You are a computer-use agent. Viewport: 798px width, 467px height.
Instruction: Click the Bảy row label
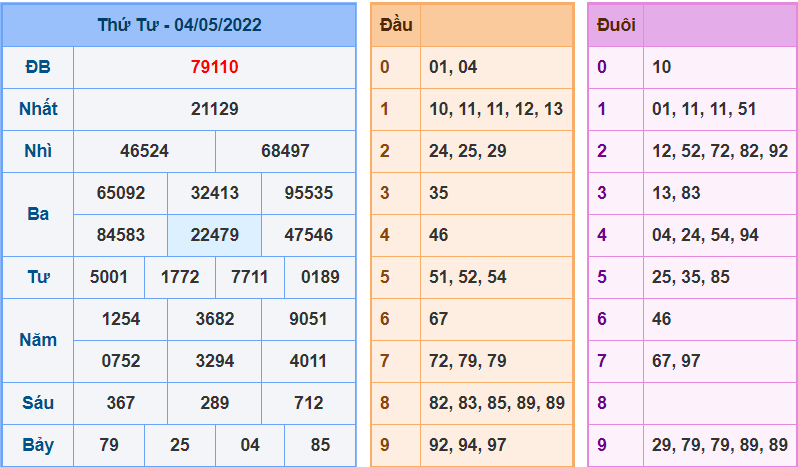click(38, 445)
